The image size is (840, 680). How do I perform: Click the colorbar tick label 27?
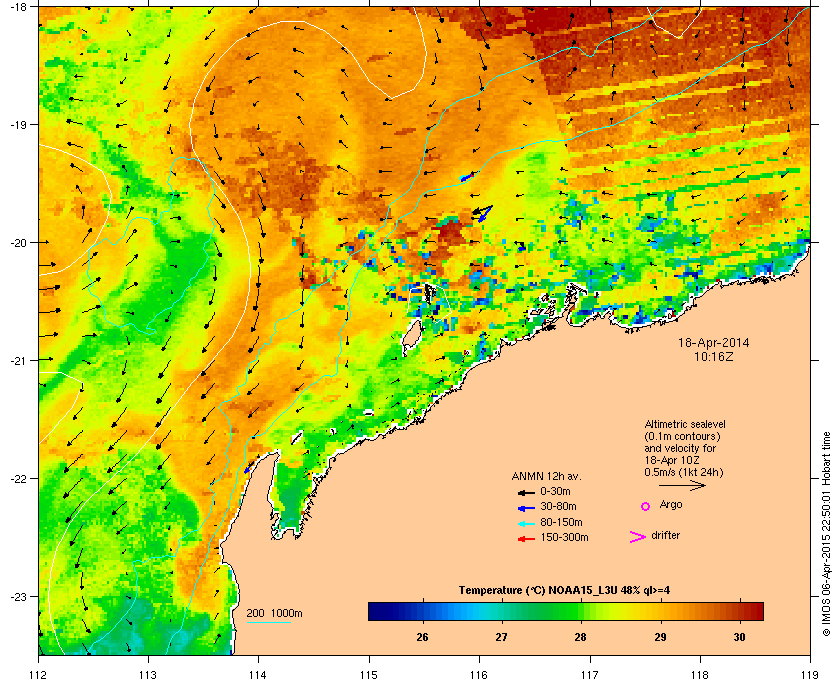[x=501, y=637]
